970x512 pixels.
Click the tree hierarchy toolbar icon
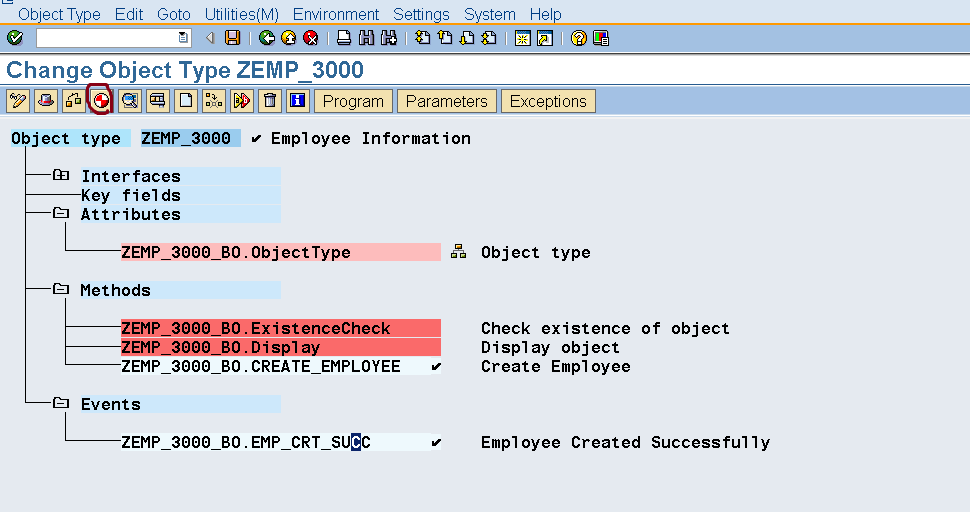(214, 101)
